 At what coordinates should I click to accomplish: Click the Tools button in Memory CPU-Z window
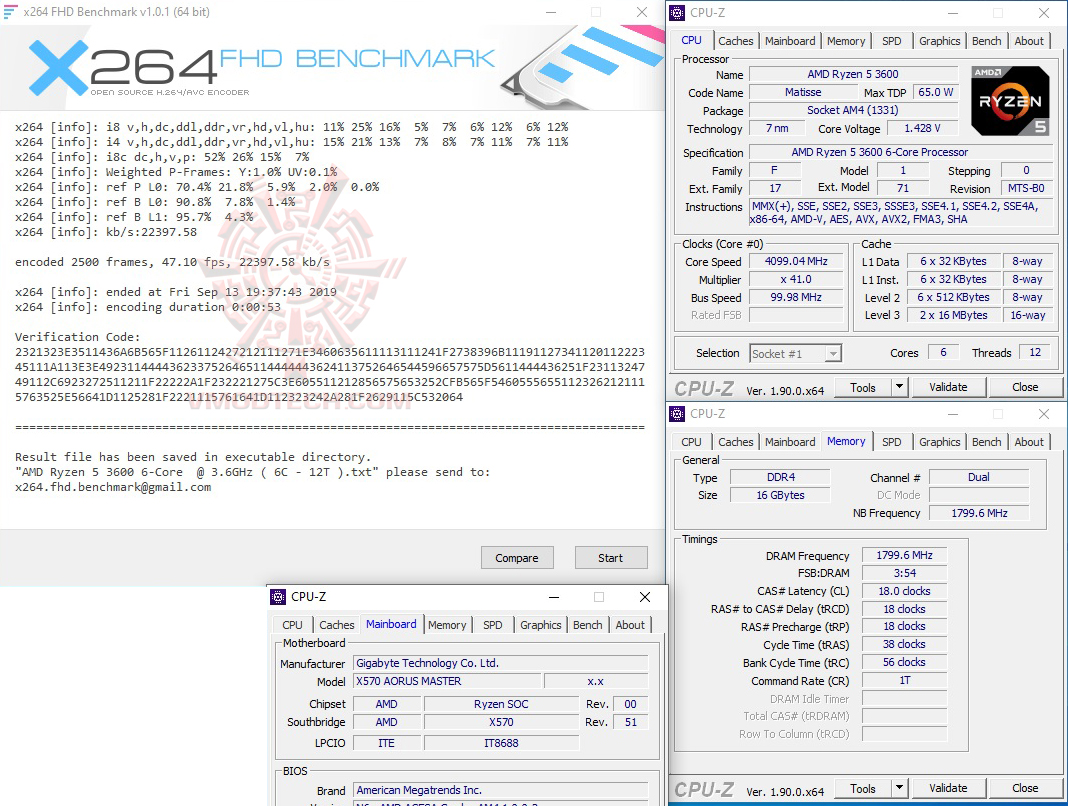862,788
